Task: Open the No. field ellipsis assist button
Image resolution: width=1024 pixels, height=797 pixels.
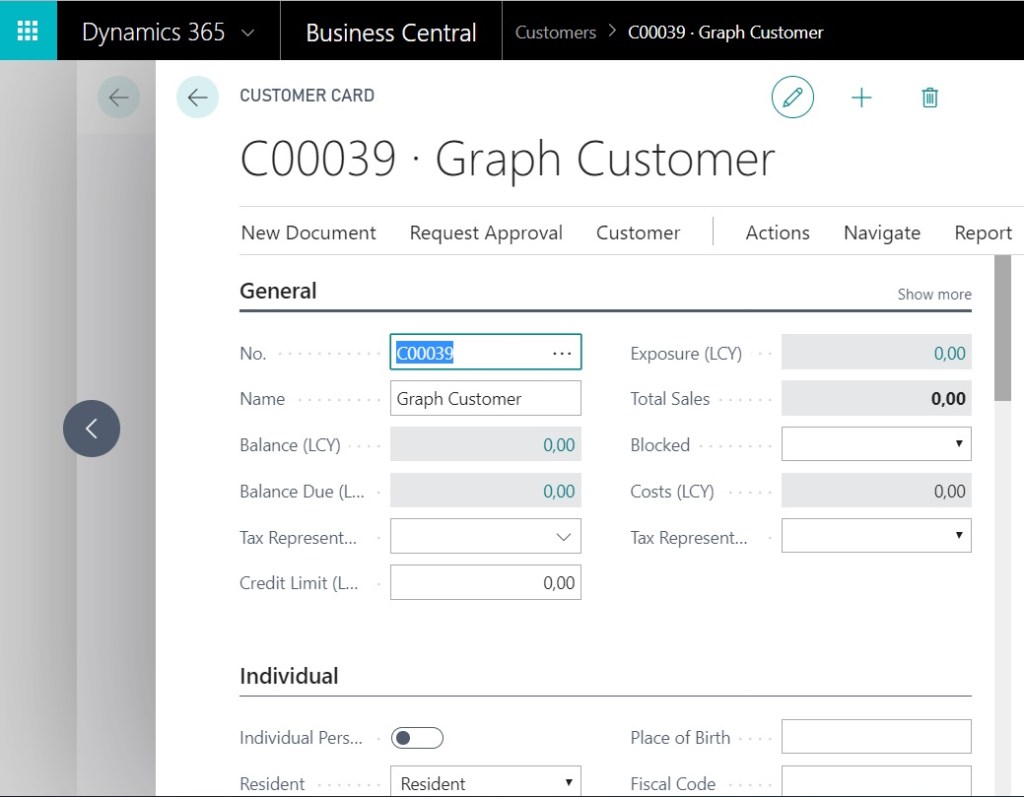Action: pos(562,353)
